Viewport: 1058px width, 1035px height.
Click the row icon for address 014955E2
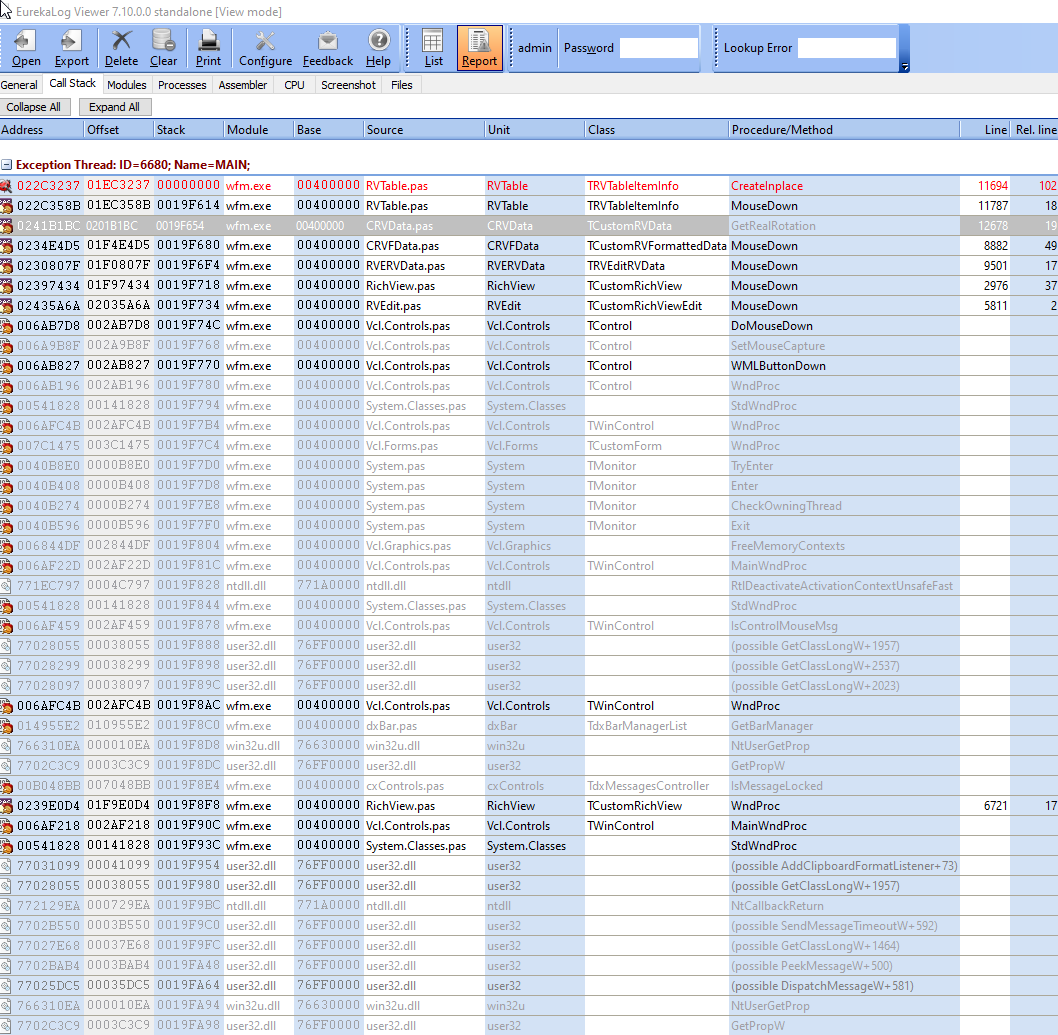[6, 726]
